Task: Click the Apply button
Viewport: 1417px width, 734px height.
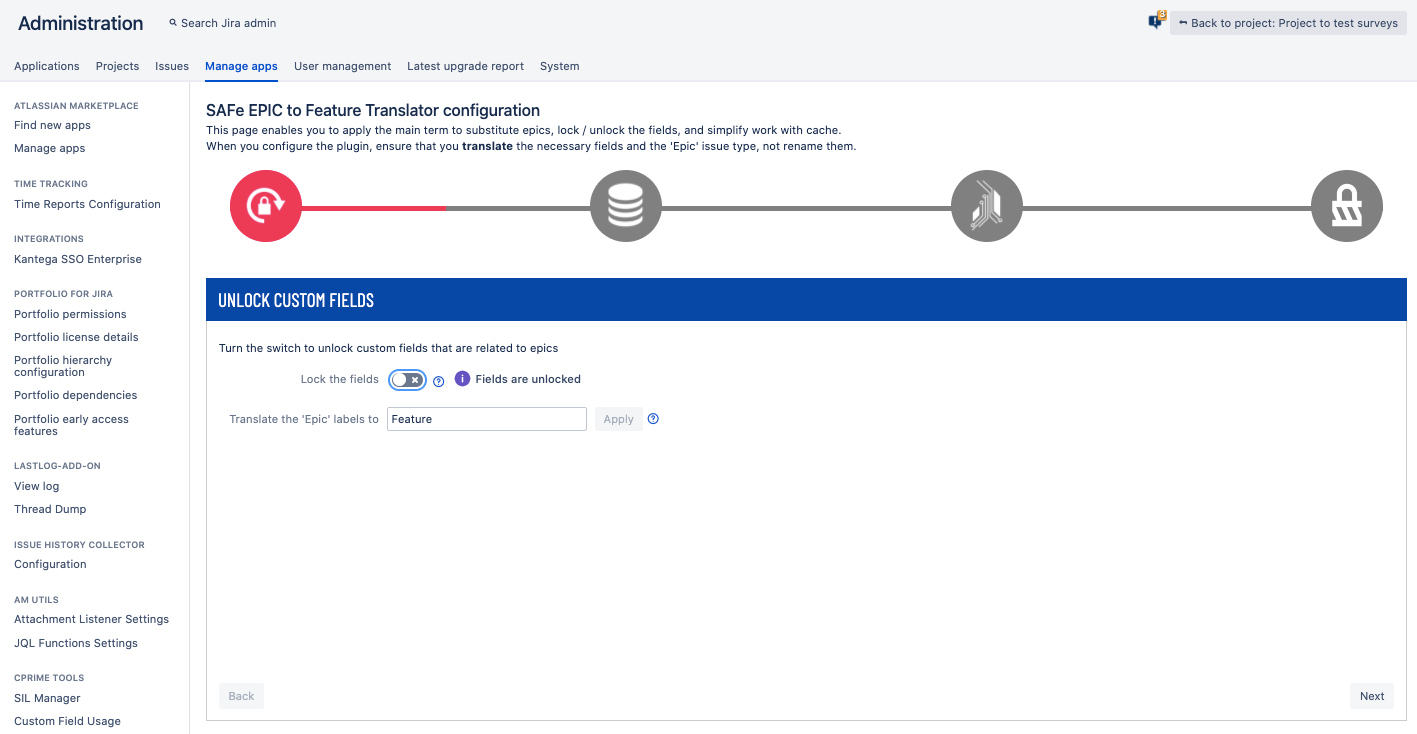Action: point(618,419)
